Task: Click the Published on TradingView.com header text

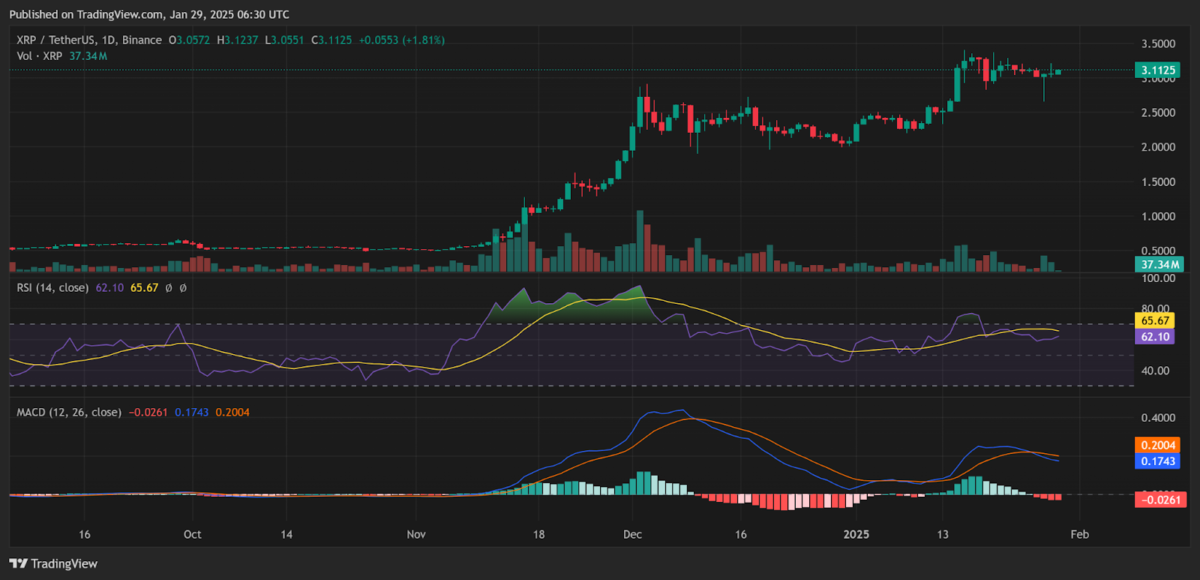Action: click(x=150, y=14)
